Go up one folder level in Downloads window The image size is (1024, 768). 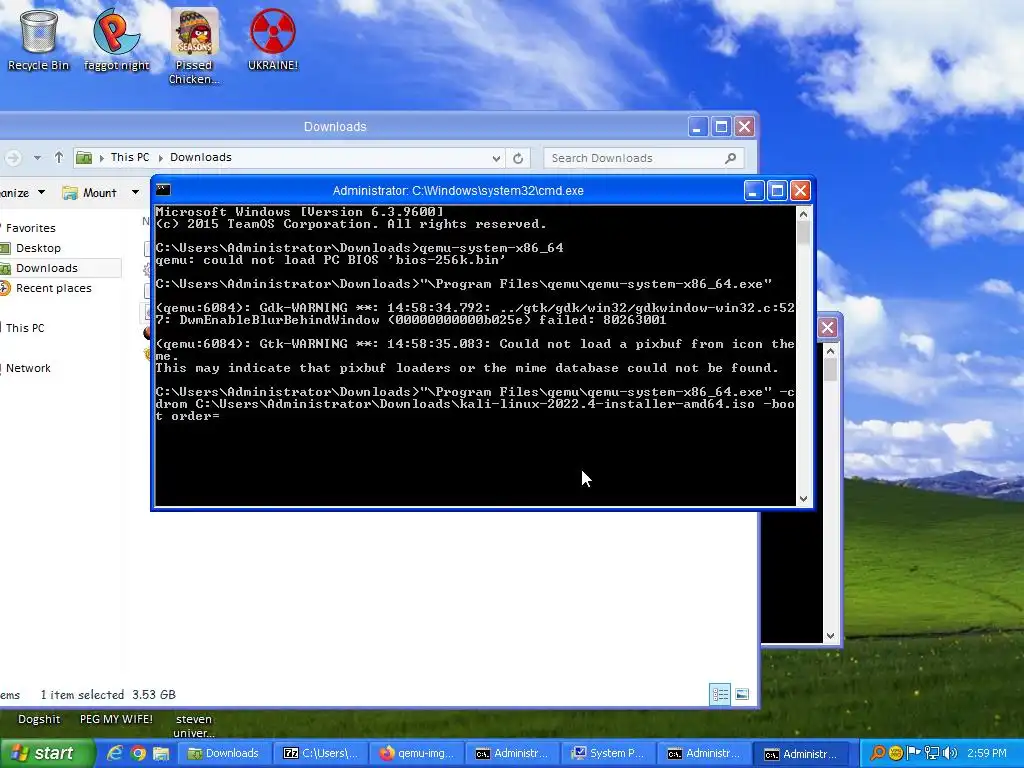(59, 157)
